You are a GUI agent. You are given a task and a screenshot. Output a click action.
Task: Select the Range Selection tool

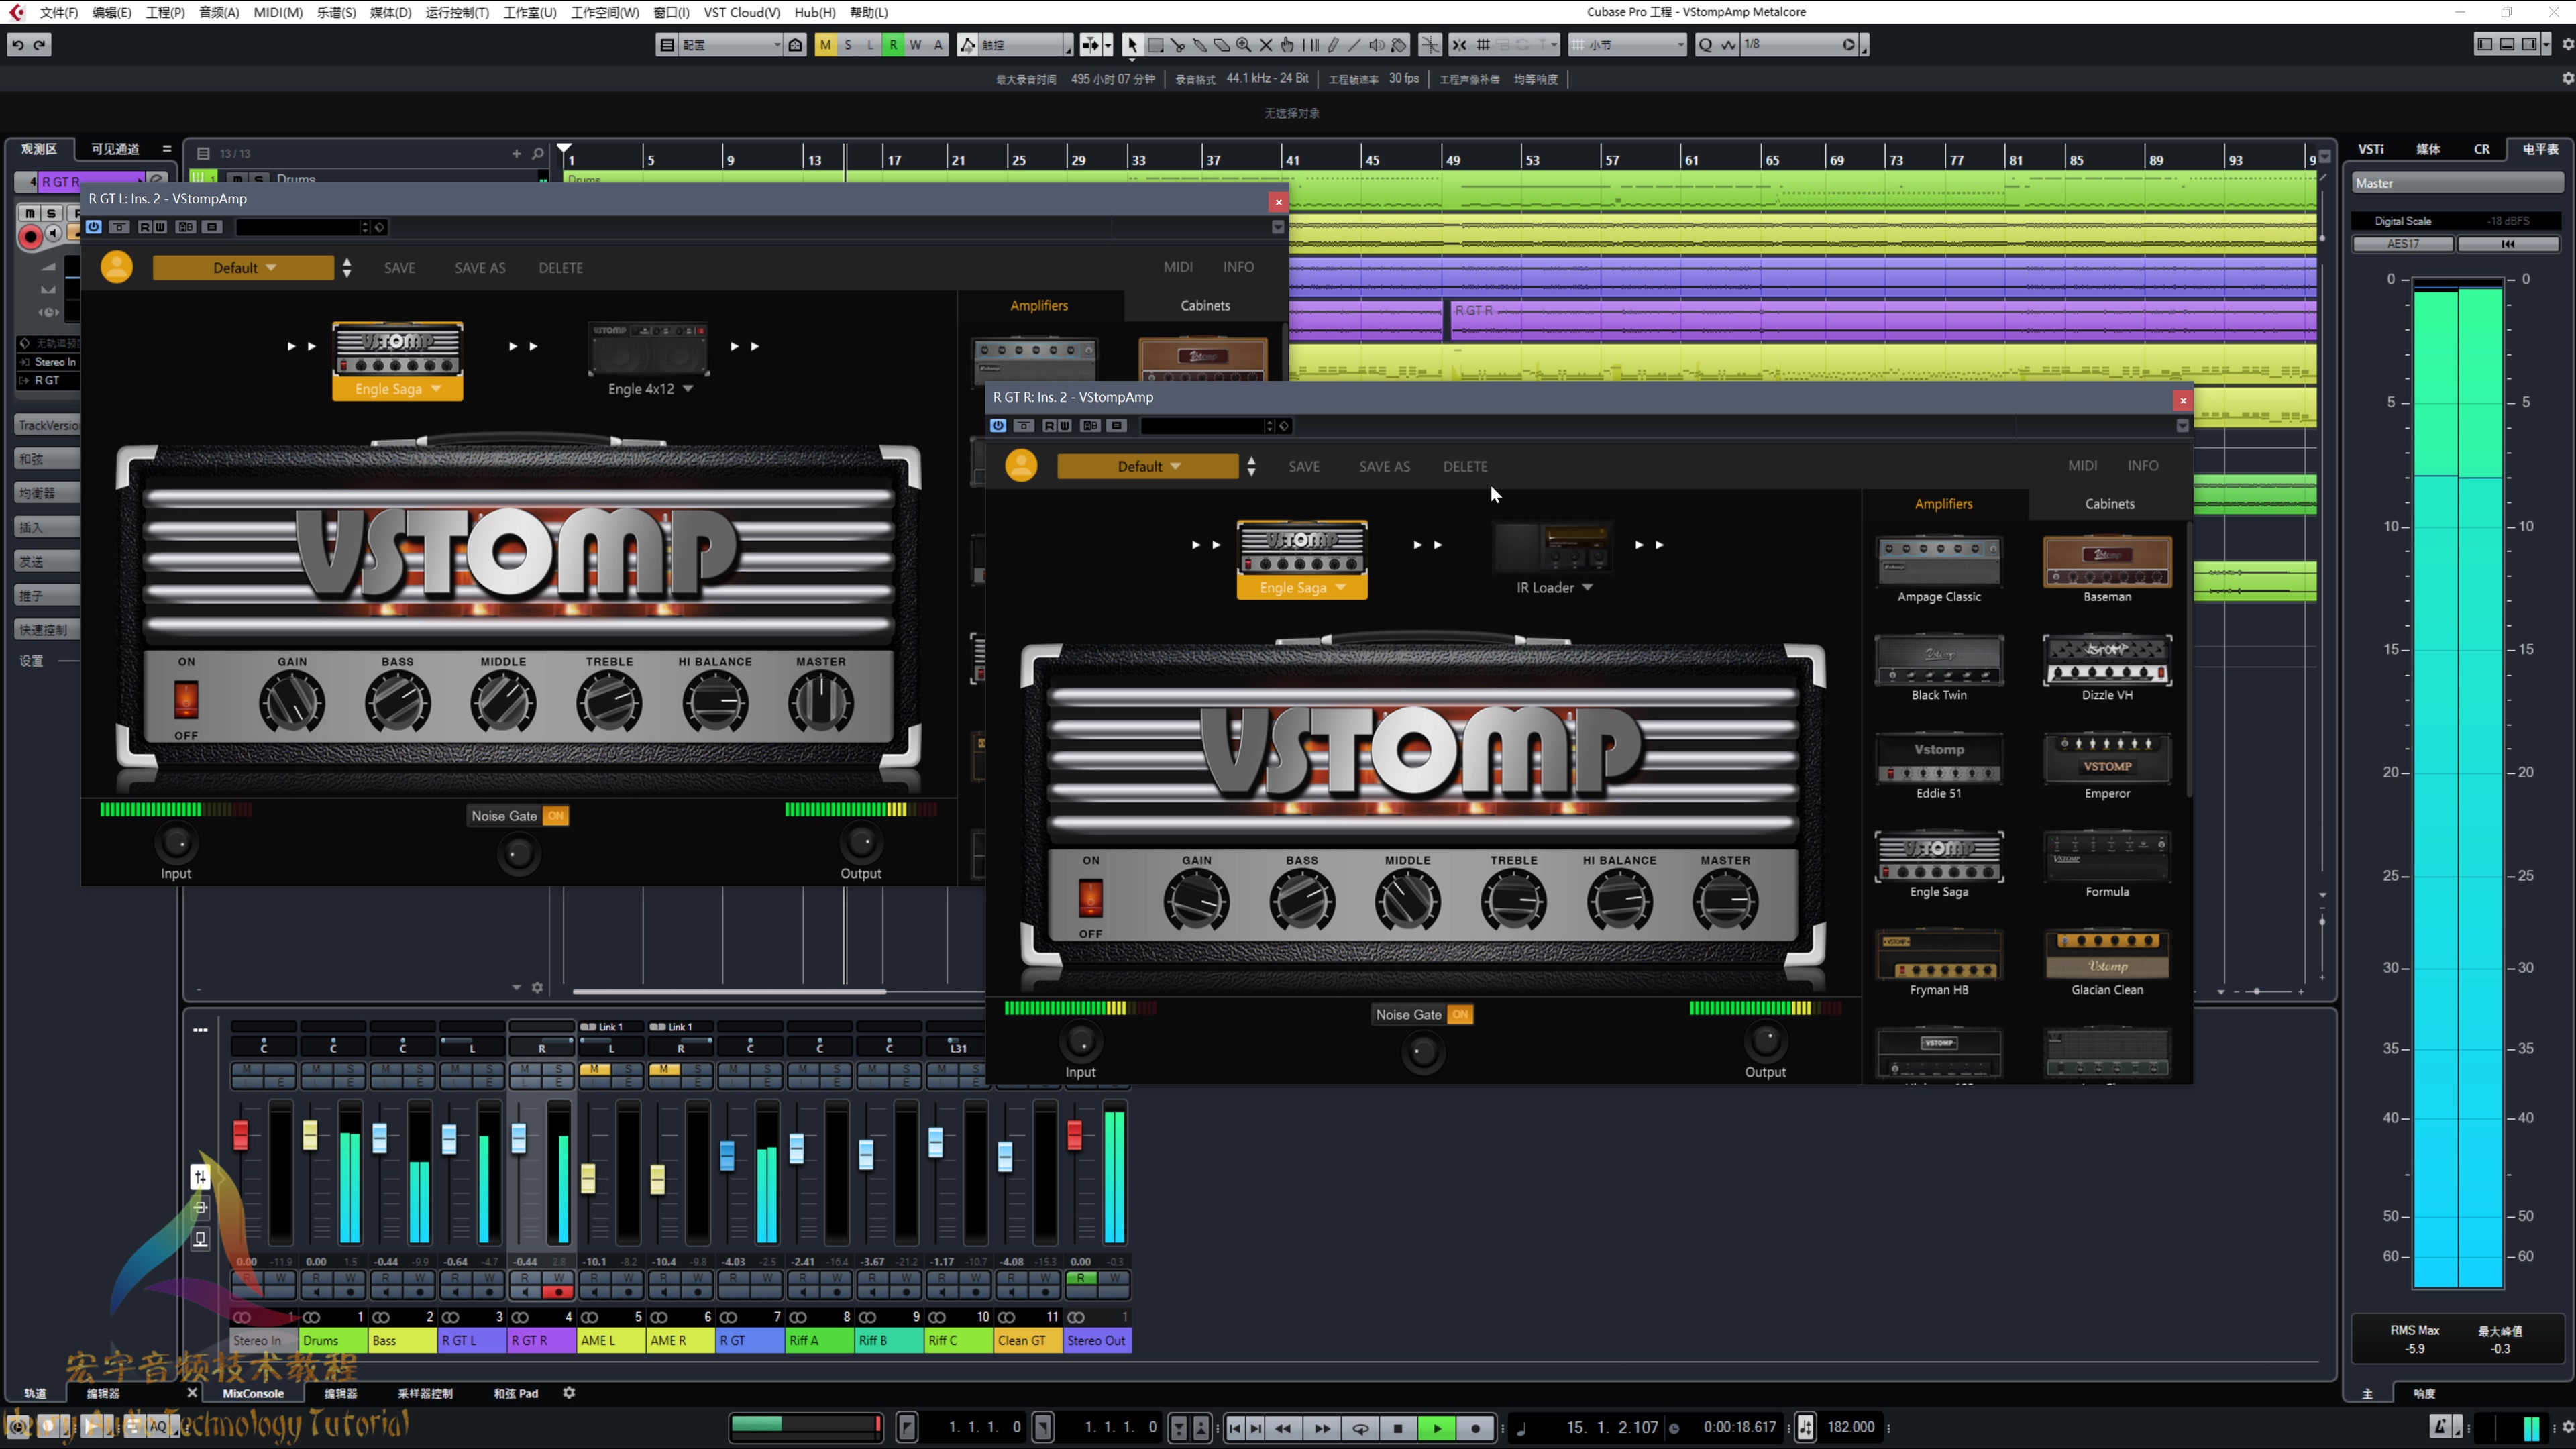coord(1155,44)
